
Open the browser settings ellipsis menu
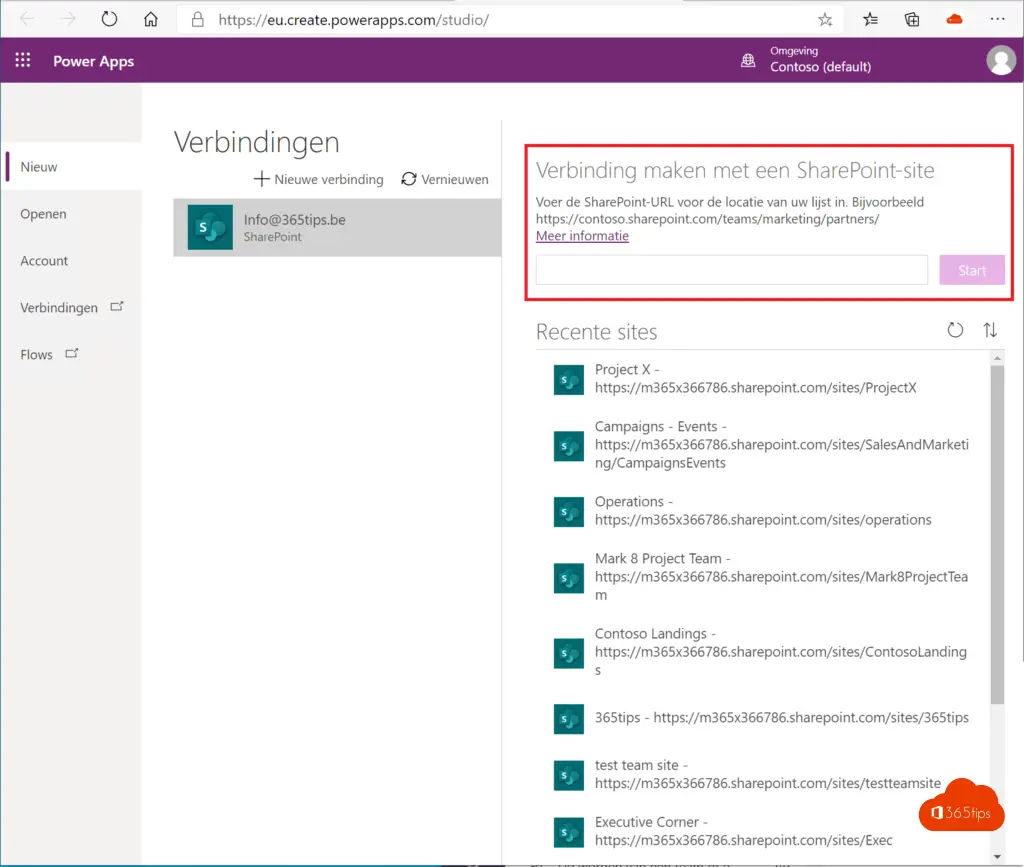pos(997,19)
